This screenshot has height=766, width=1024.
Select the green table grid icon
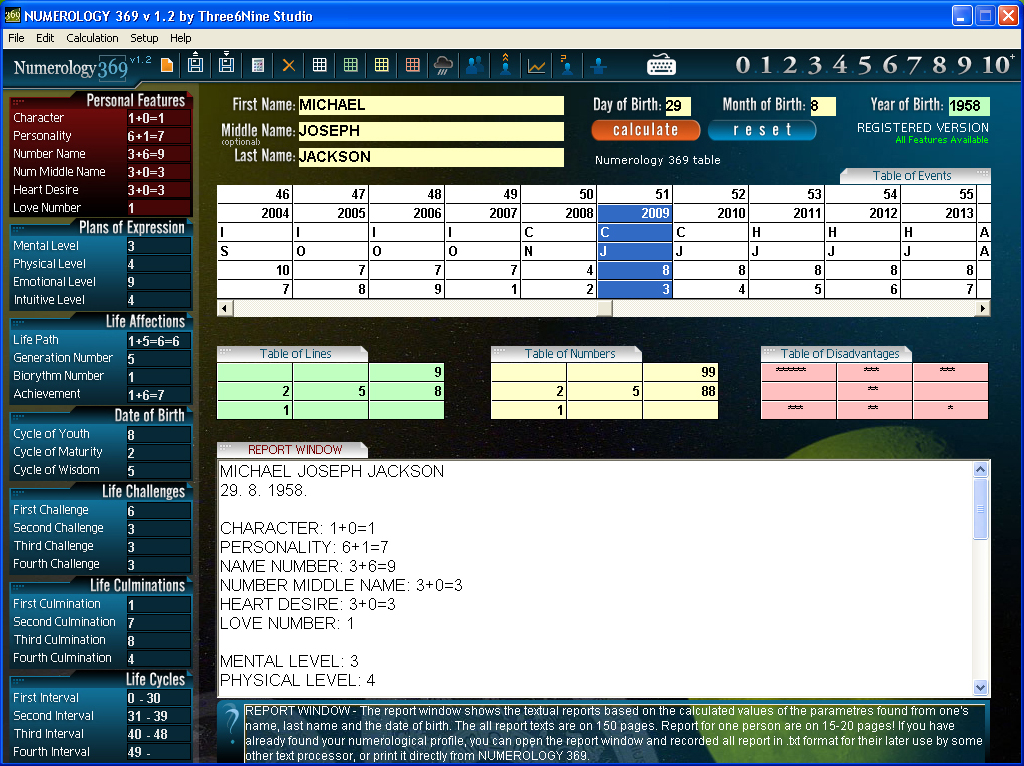(350, 65)
